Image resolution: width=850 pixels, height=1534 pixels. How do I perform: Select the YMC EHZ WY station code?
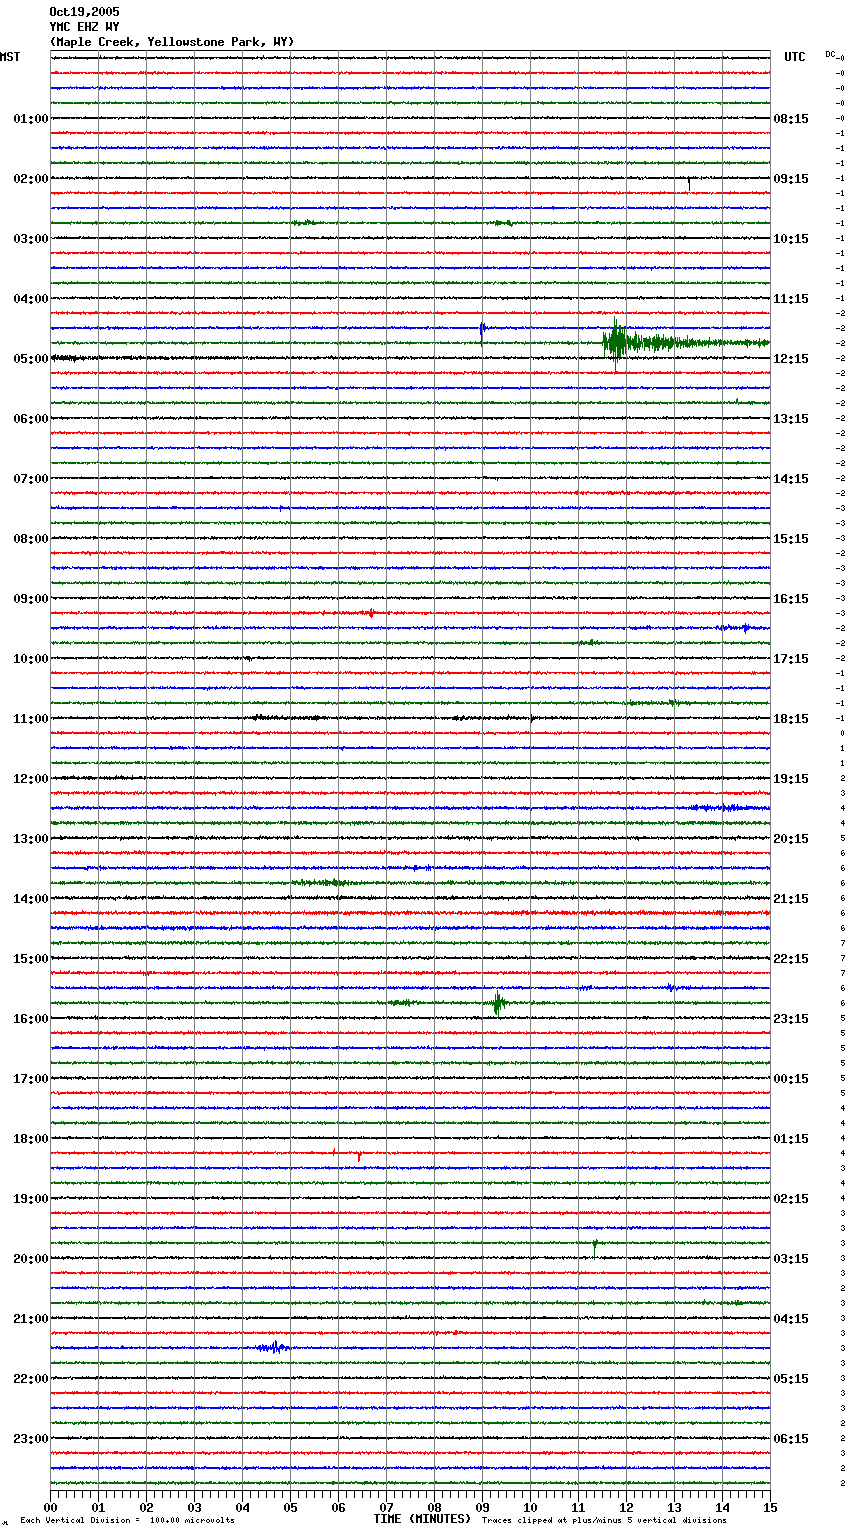coord(84,27)
